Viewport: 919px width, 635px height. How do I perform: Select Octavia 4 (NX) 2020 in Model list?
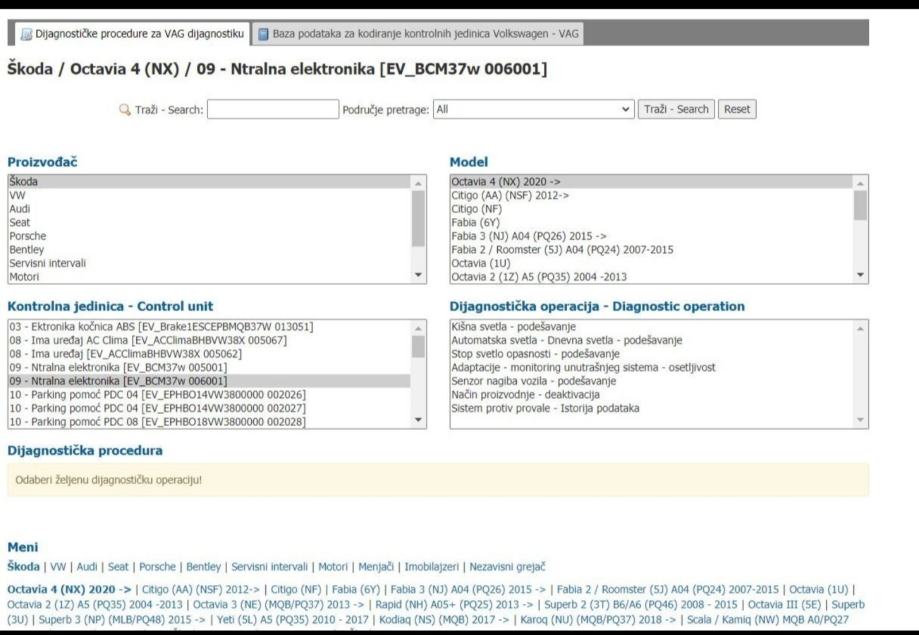point(652,182)
